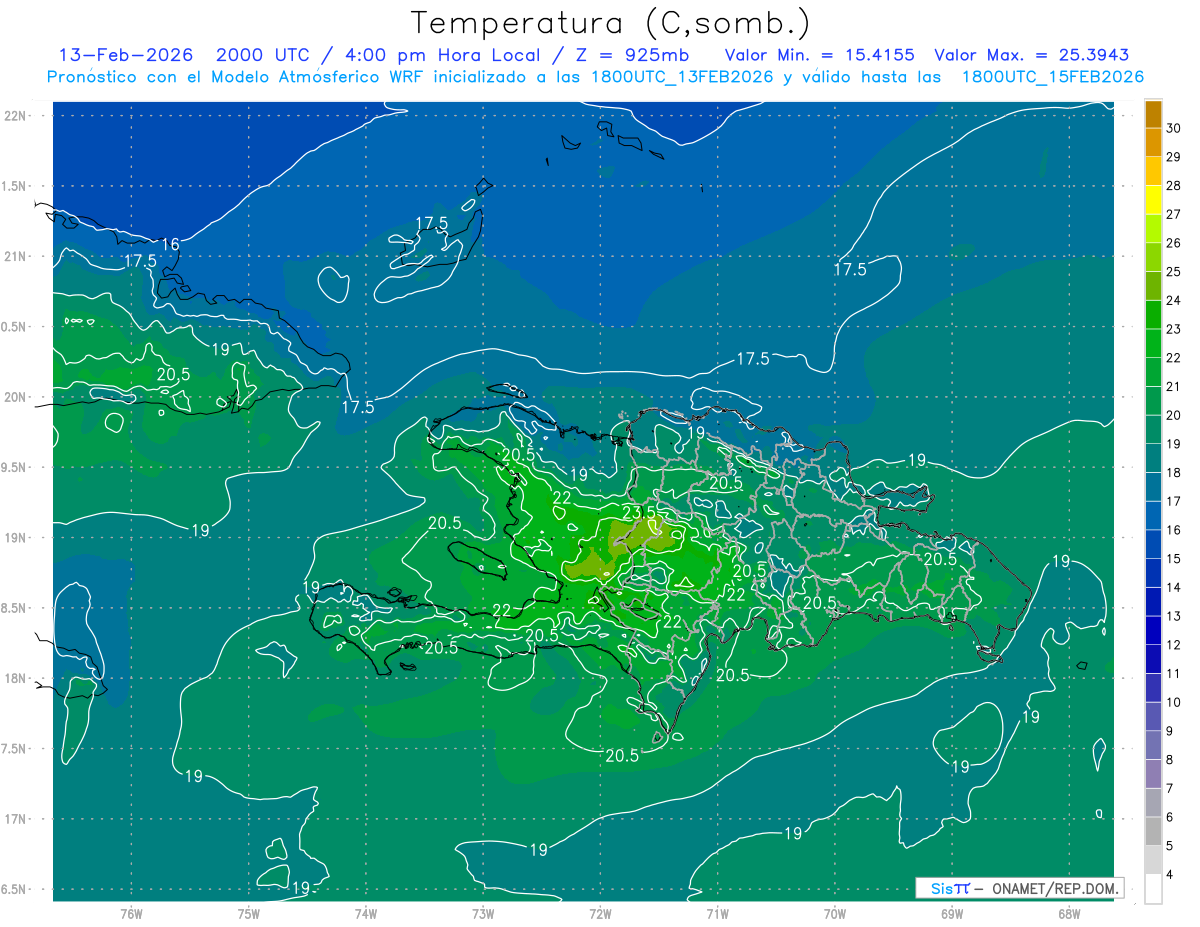Click the "68W" longitude axis label
Screen dimensions: 1200x927
pos(1069,914)
